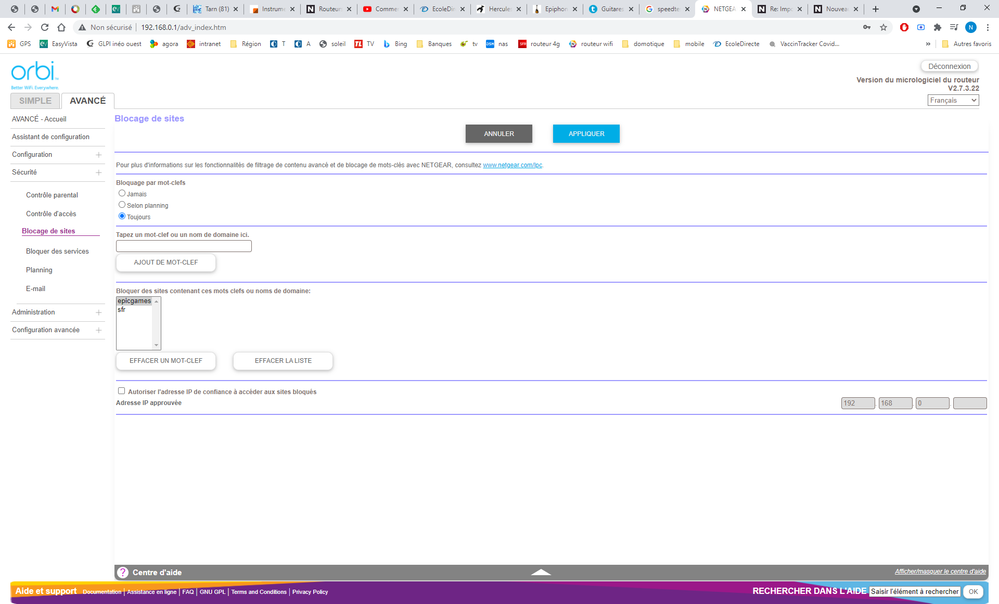This screenshot has height=604, width=999.
Task: Go back with the browser back arrow
Action: (11, 27)
